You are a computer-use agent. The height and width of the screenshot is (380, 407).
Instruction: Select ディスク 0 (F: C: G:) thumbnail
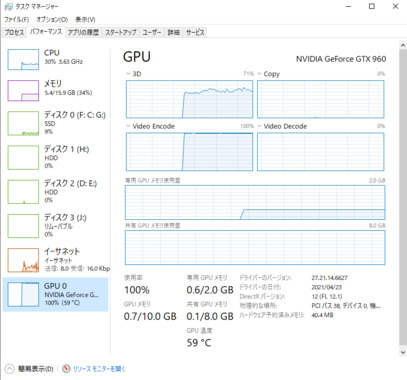point(23,123)
